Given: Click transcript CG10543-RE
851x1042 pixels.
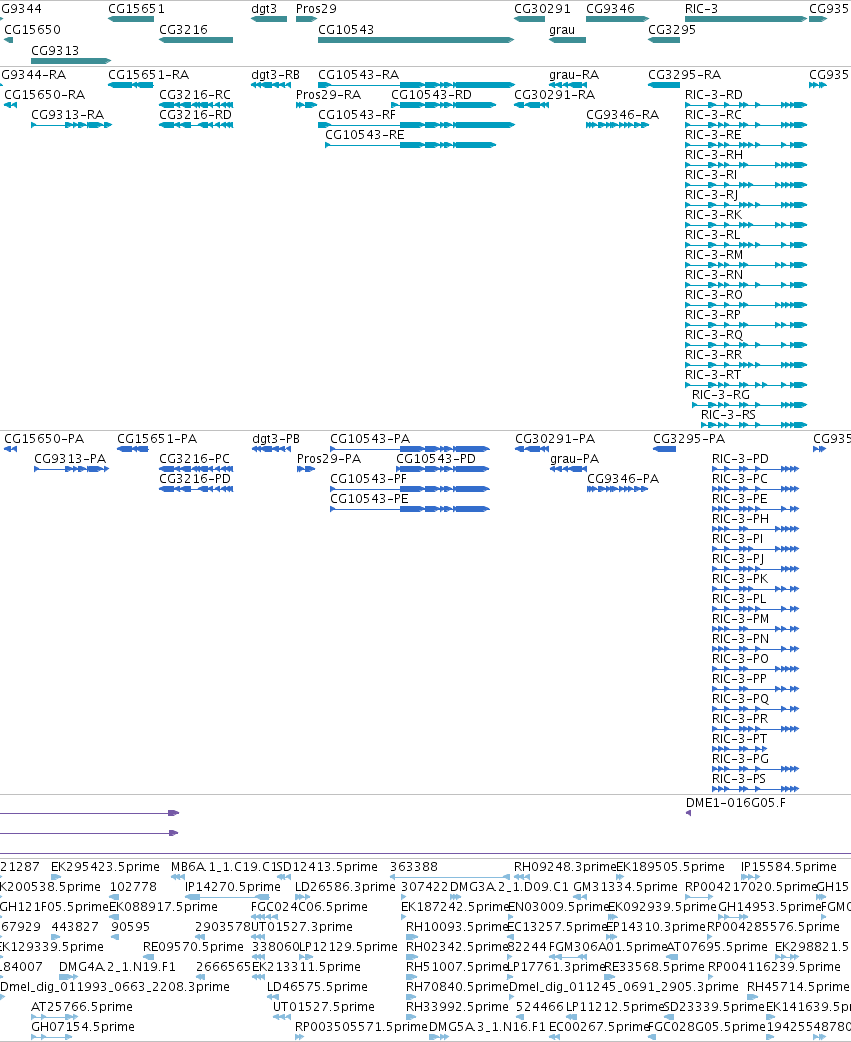Looking at the screenshot, I should pos(365,135).
